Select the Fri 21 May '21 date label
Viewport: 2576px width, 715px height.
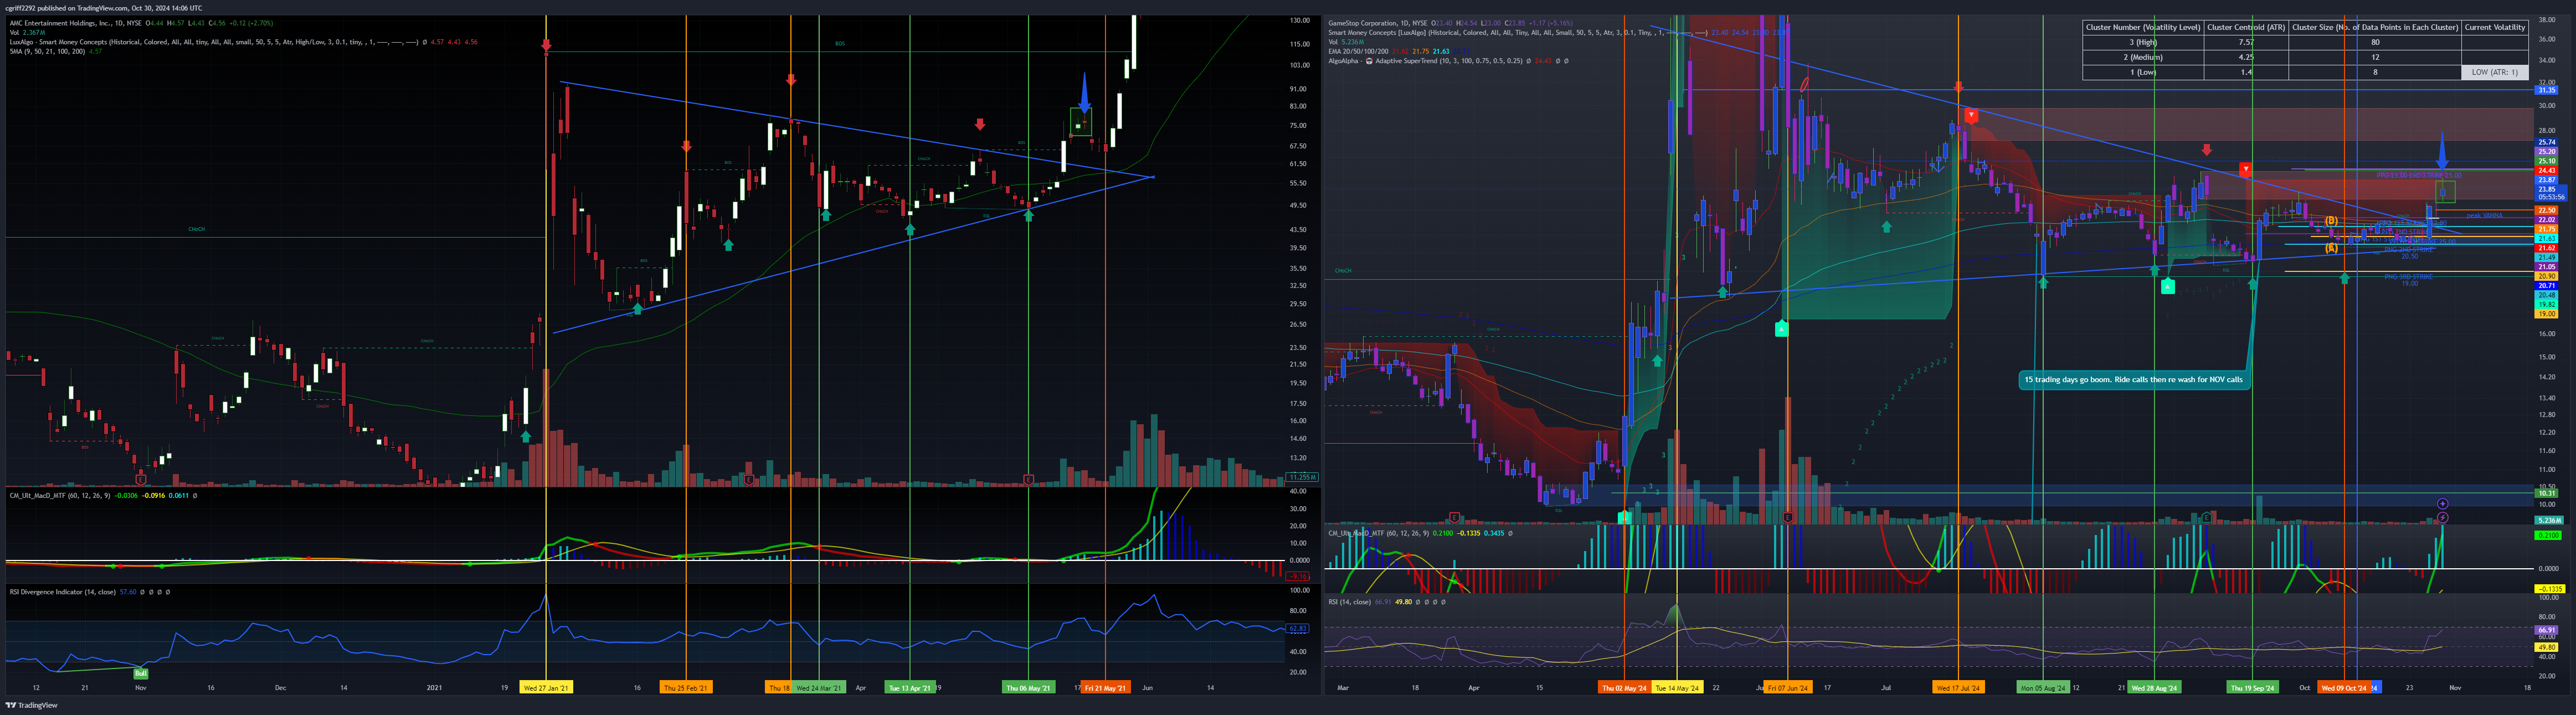click(x=1105, y=688)
